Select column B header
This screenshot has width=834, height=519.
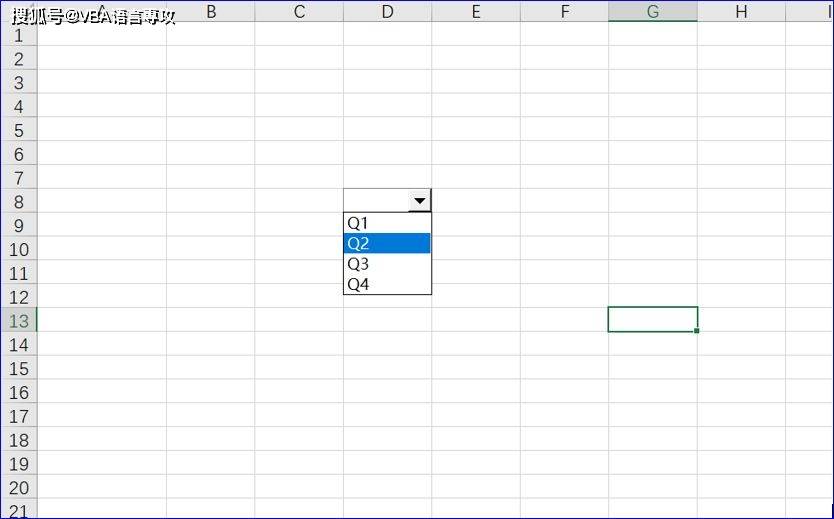coord(210,11)
